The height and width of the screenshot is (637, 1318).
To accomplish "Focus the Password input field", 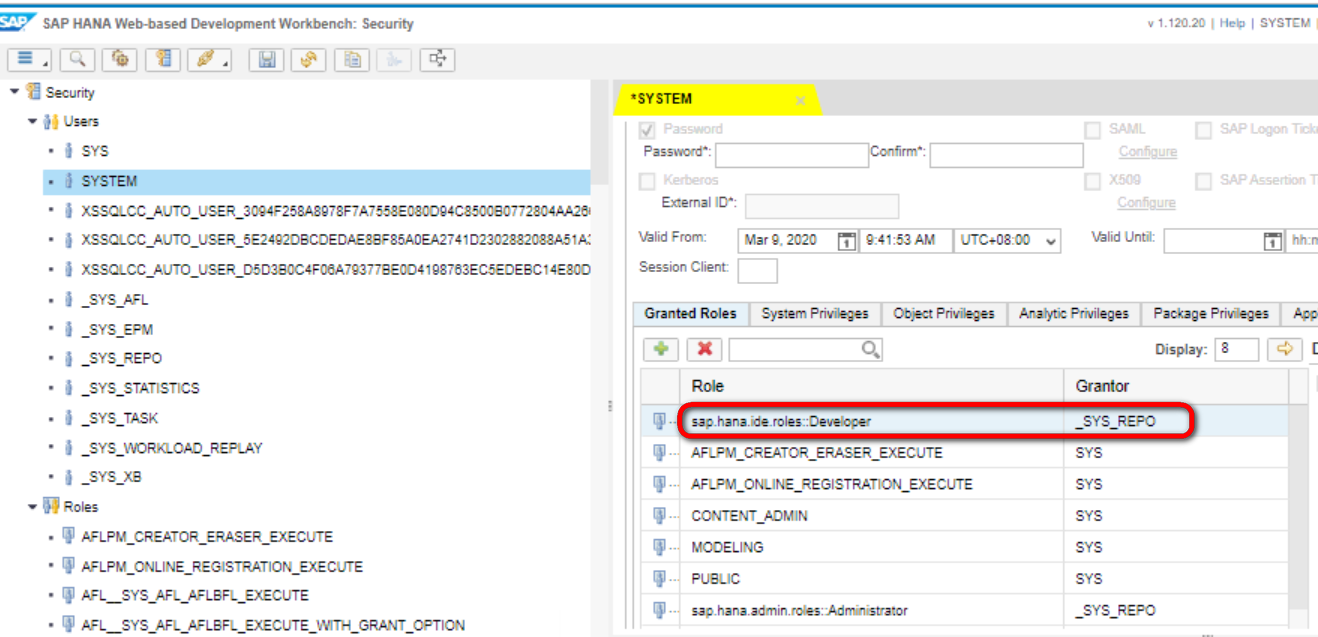I will pyautogui.click(x=792, y=155).
